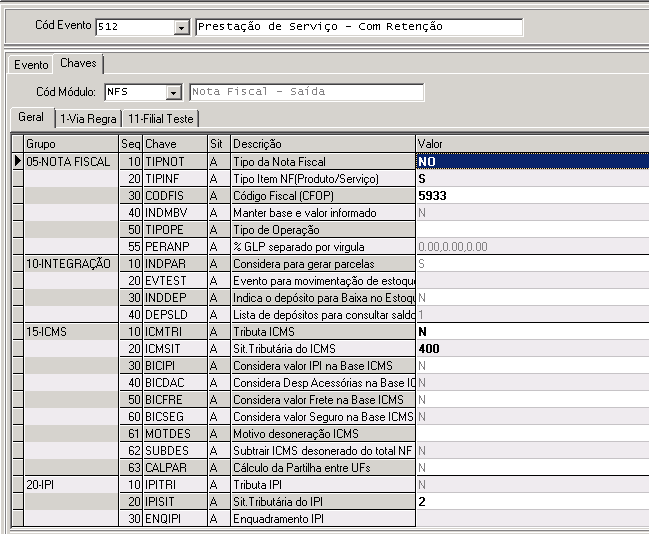This screenshot has width=649, height=534.
Task: Select the Chaves tab
Action: [78, 64]
